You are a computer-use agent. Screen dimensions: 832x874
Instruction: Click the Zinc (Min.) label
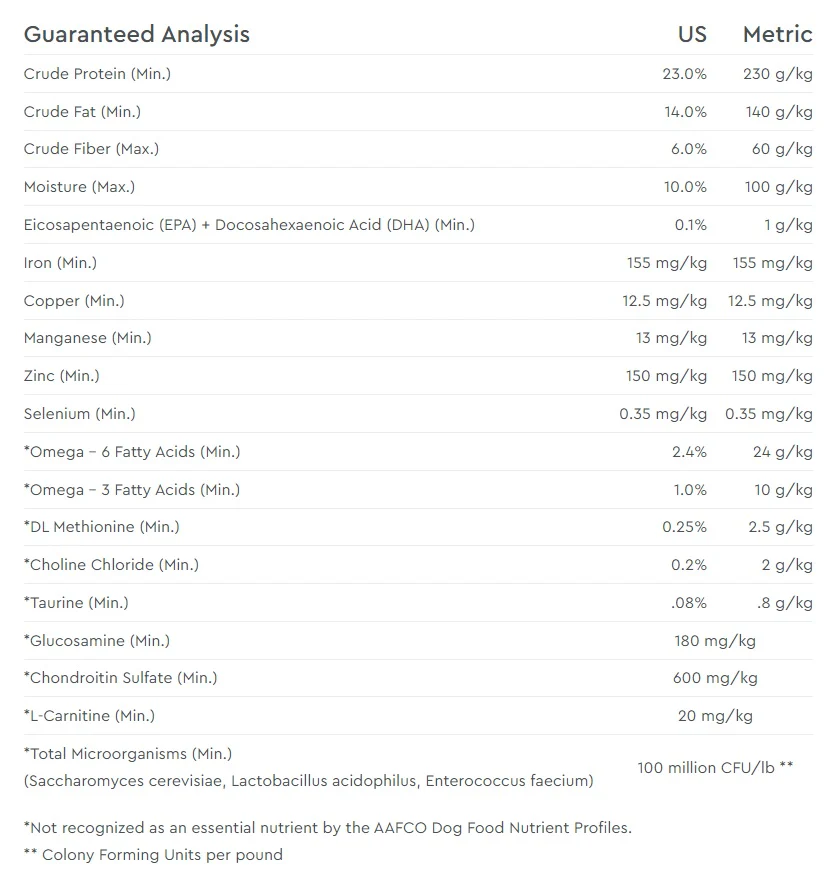pos(61,376)
